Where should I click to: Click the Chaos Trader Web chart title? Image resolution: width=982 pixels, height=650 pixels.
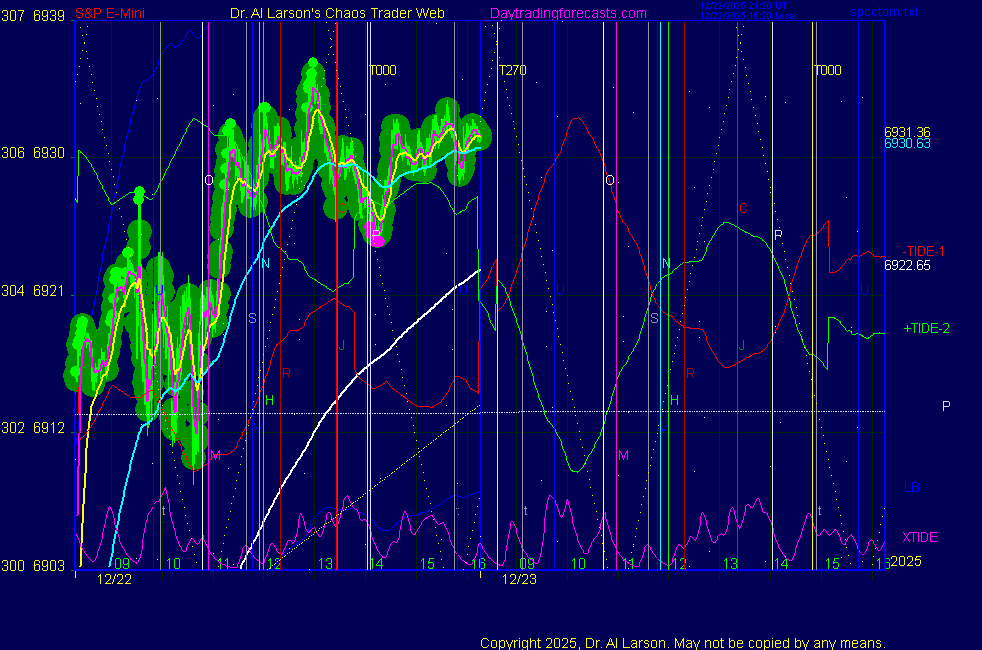pos(338,13)
